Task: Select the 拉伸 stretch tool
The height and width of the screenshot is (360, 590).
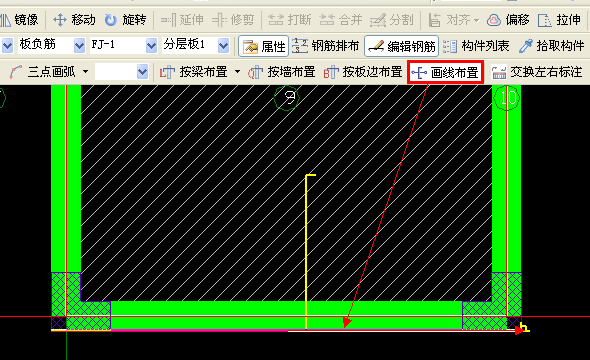Action: coord(559,20)
